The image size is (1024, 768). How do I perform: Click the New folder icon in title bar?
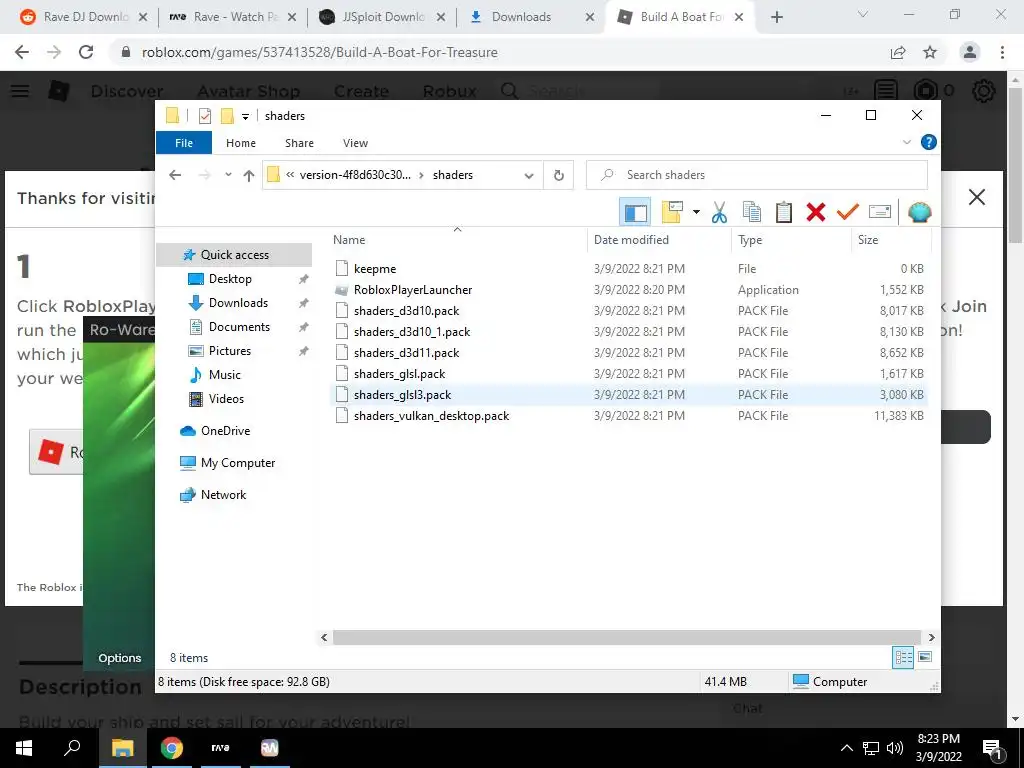coord(227,116)
